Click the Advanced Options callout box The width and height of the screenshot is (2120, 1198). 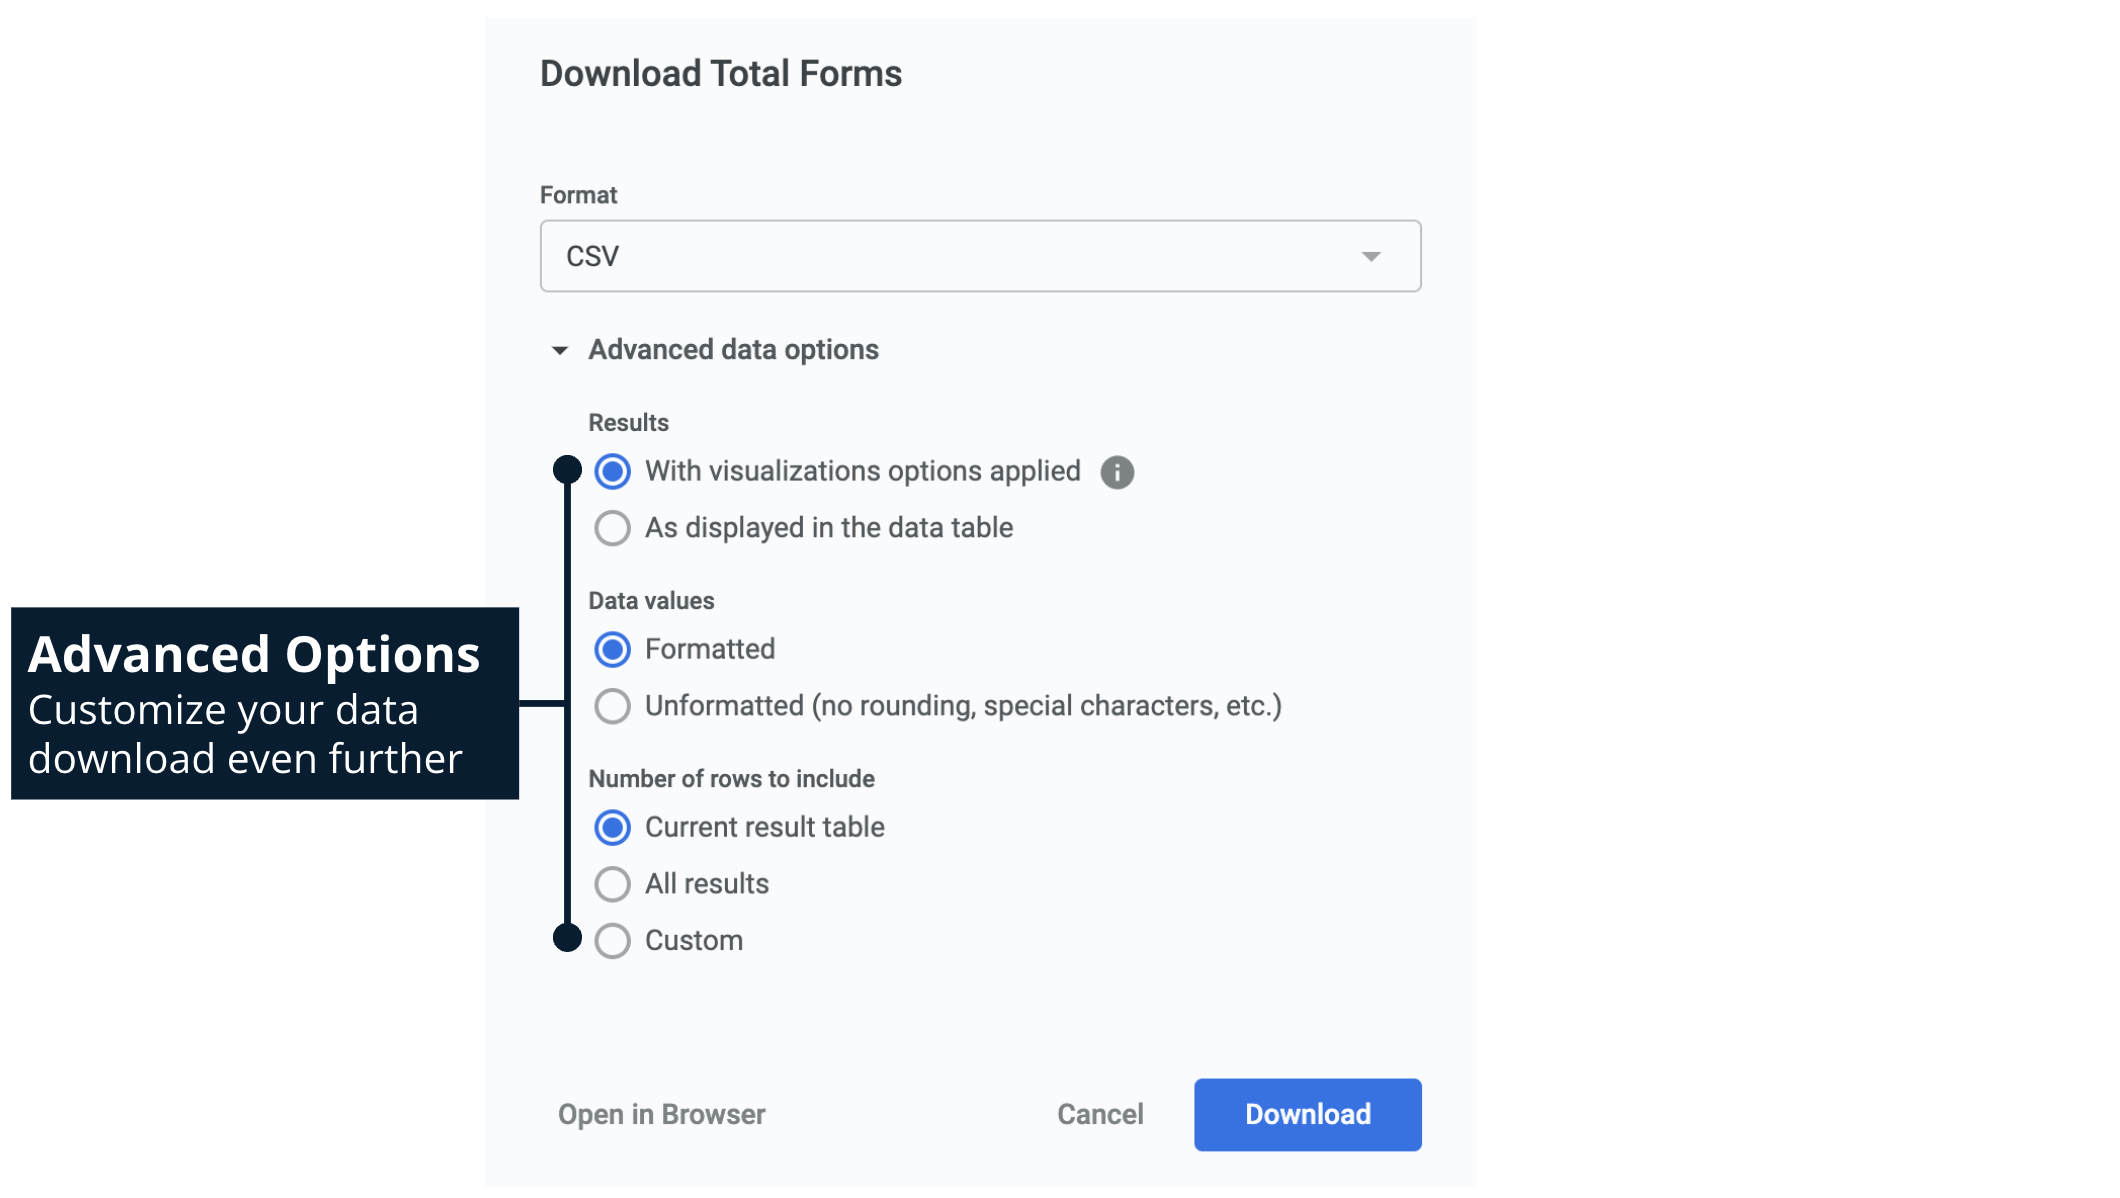[x=264, y=703]
